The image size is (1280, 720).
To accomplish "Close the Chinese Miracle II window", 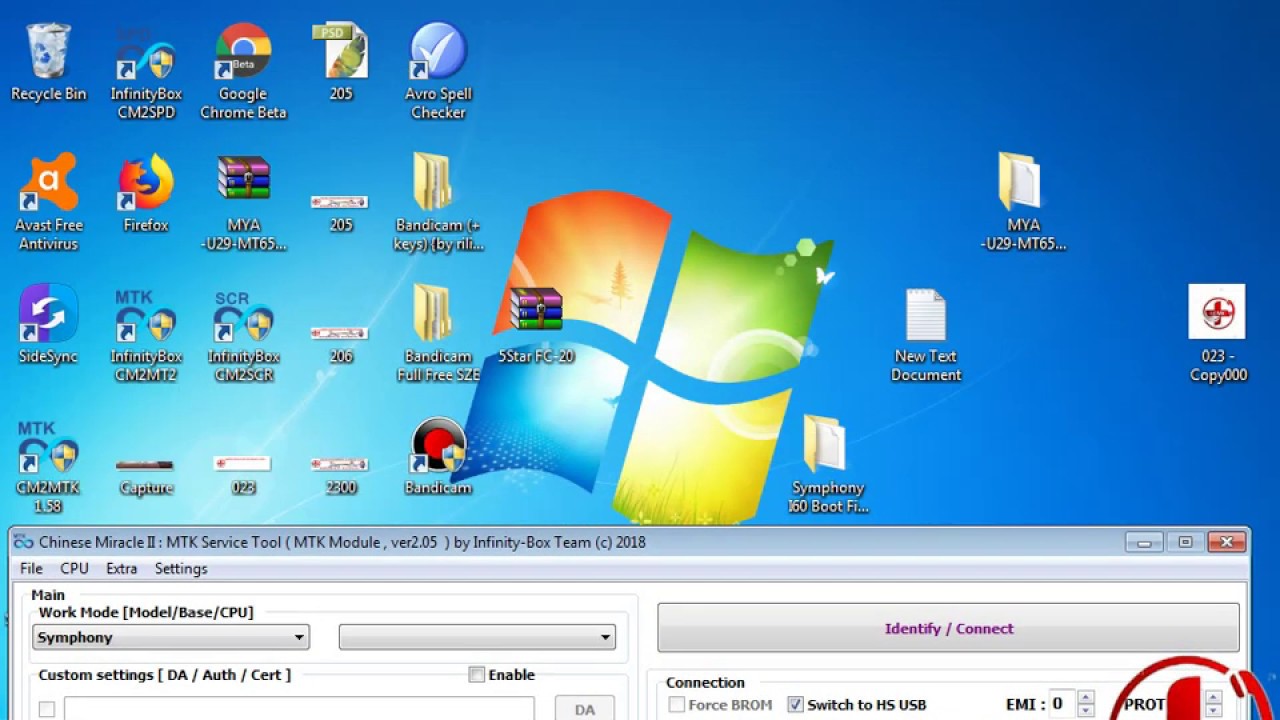I will 1226,542.
